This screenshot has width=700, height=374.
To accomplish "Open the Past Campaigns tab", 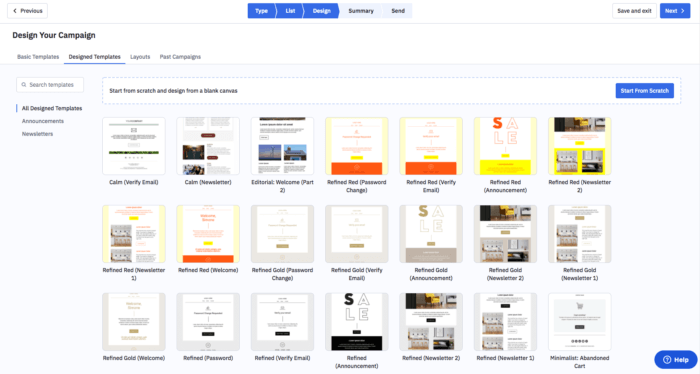I will click(180, 57).
